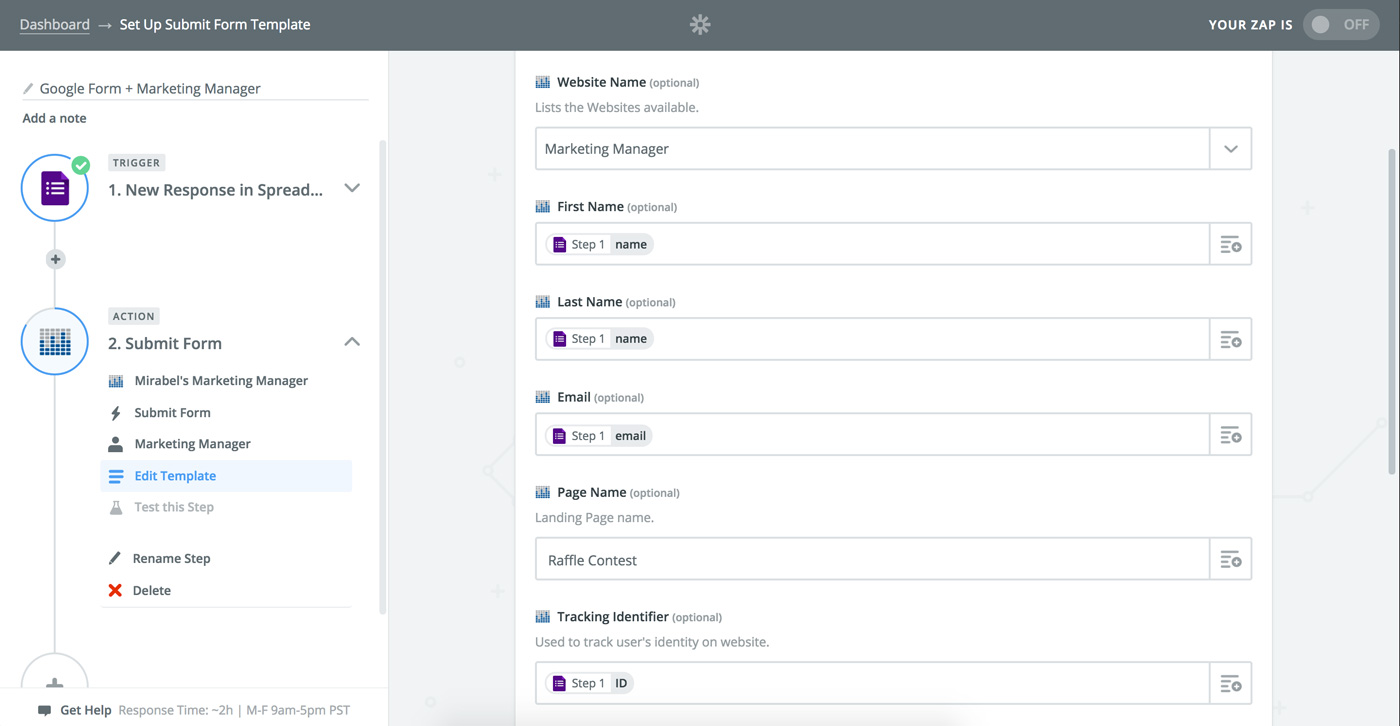This screenshot has width=1400, height=726.
Task: Select Edit Template in sidebar
Action: pos(226,476)
